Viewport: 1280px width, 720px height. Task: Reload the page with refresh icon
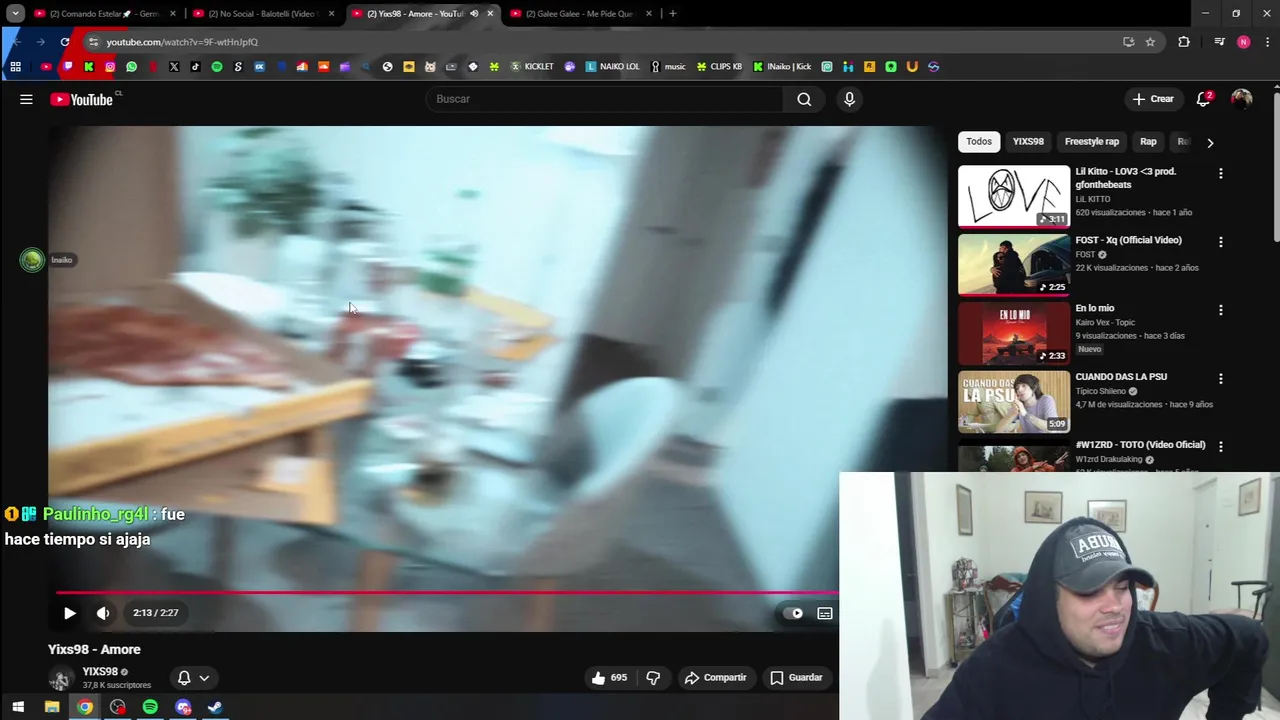click(65, 42)
